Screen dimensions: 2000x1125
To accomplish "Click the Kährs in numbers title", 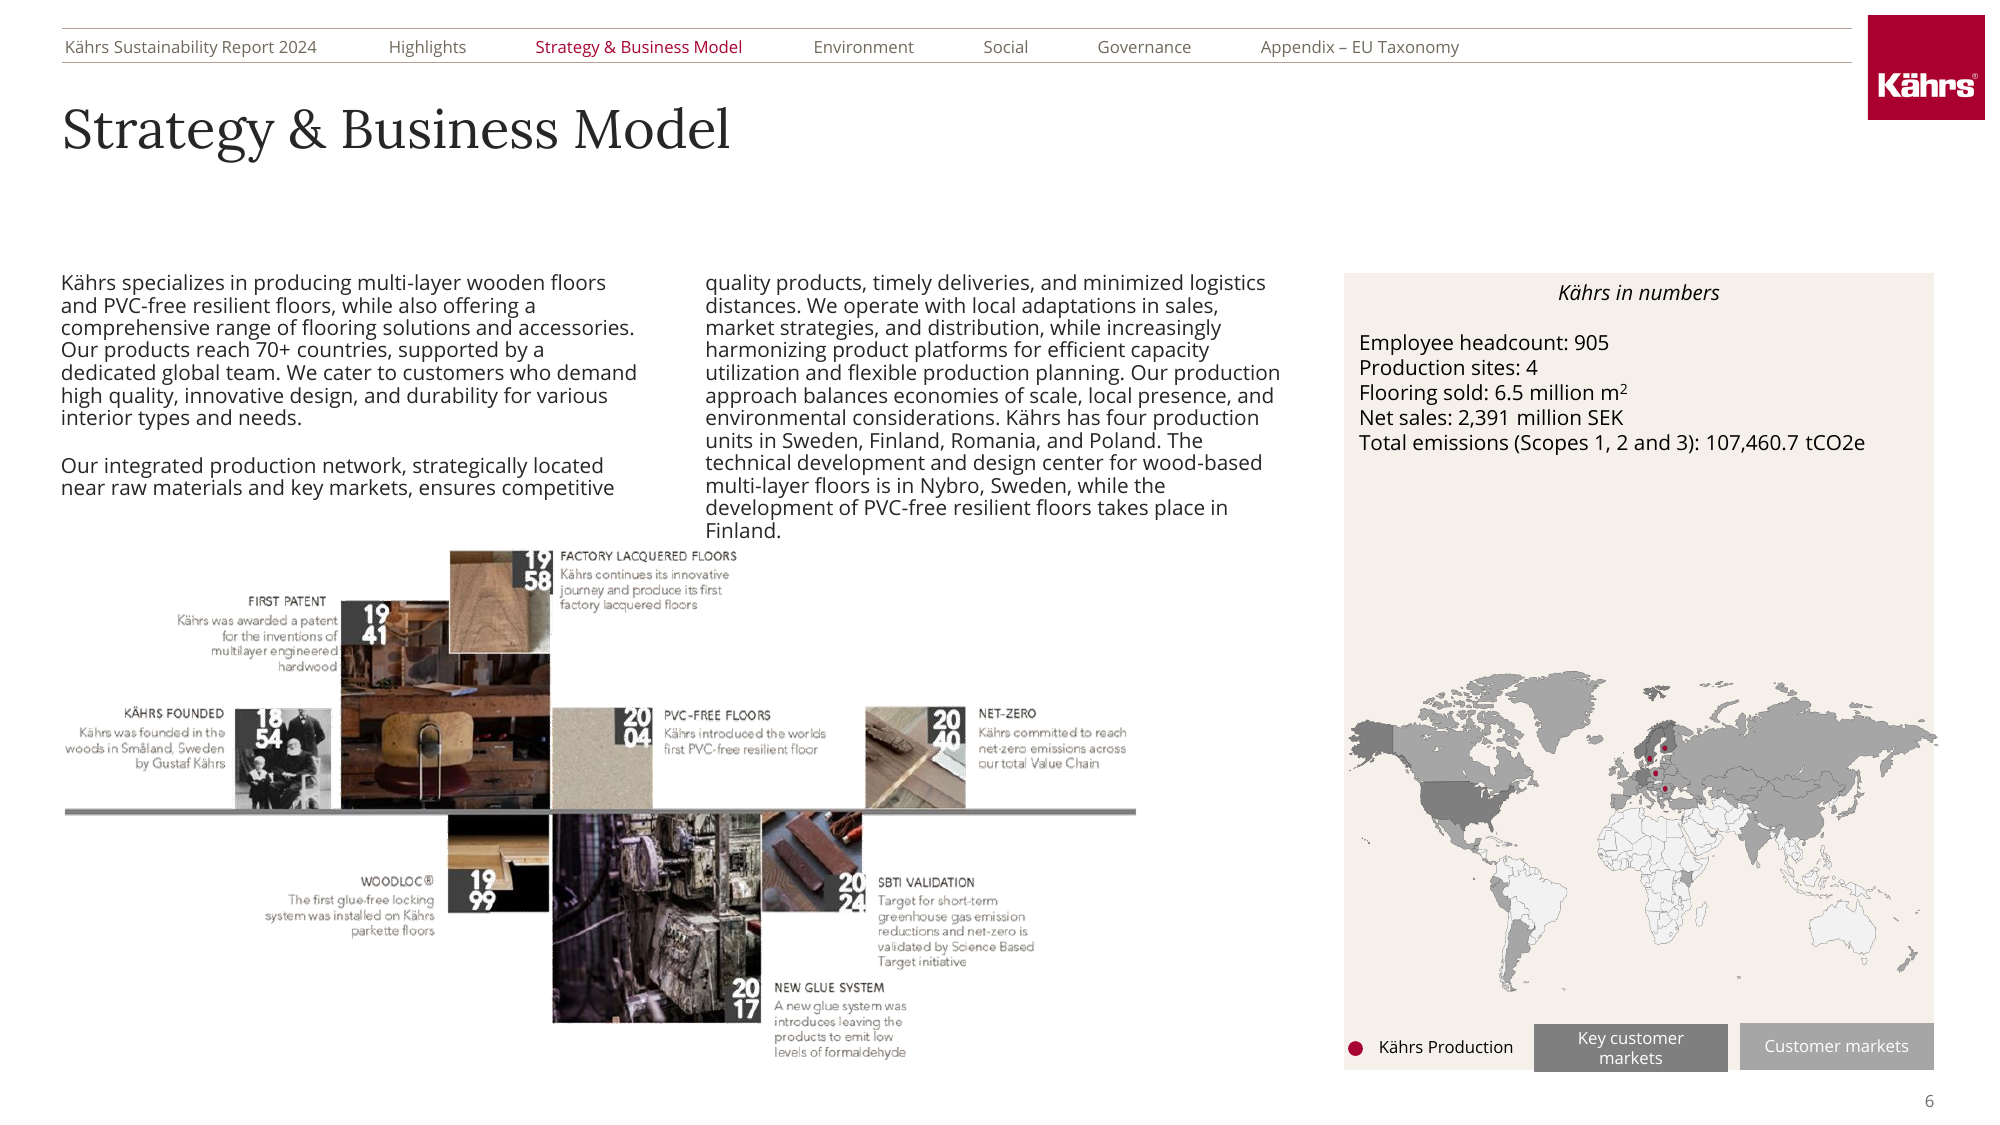I will point(1638,293).
